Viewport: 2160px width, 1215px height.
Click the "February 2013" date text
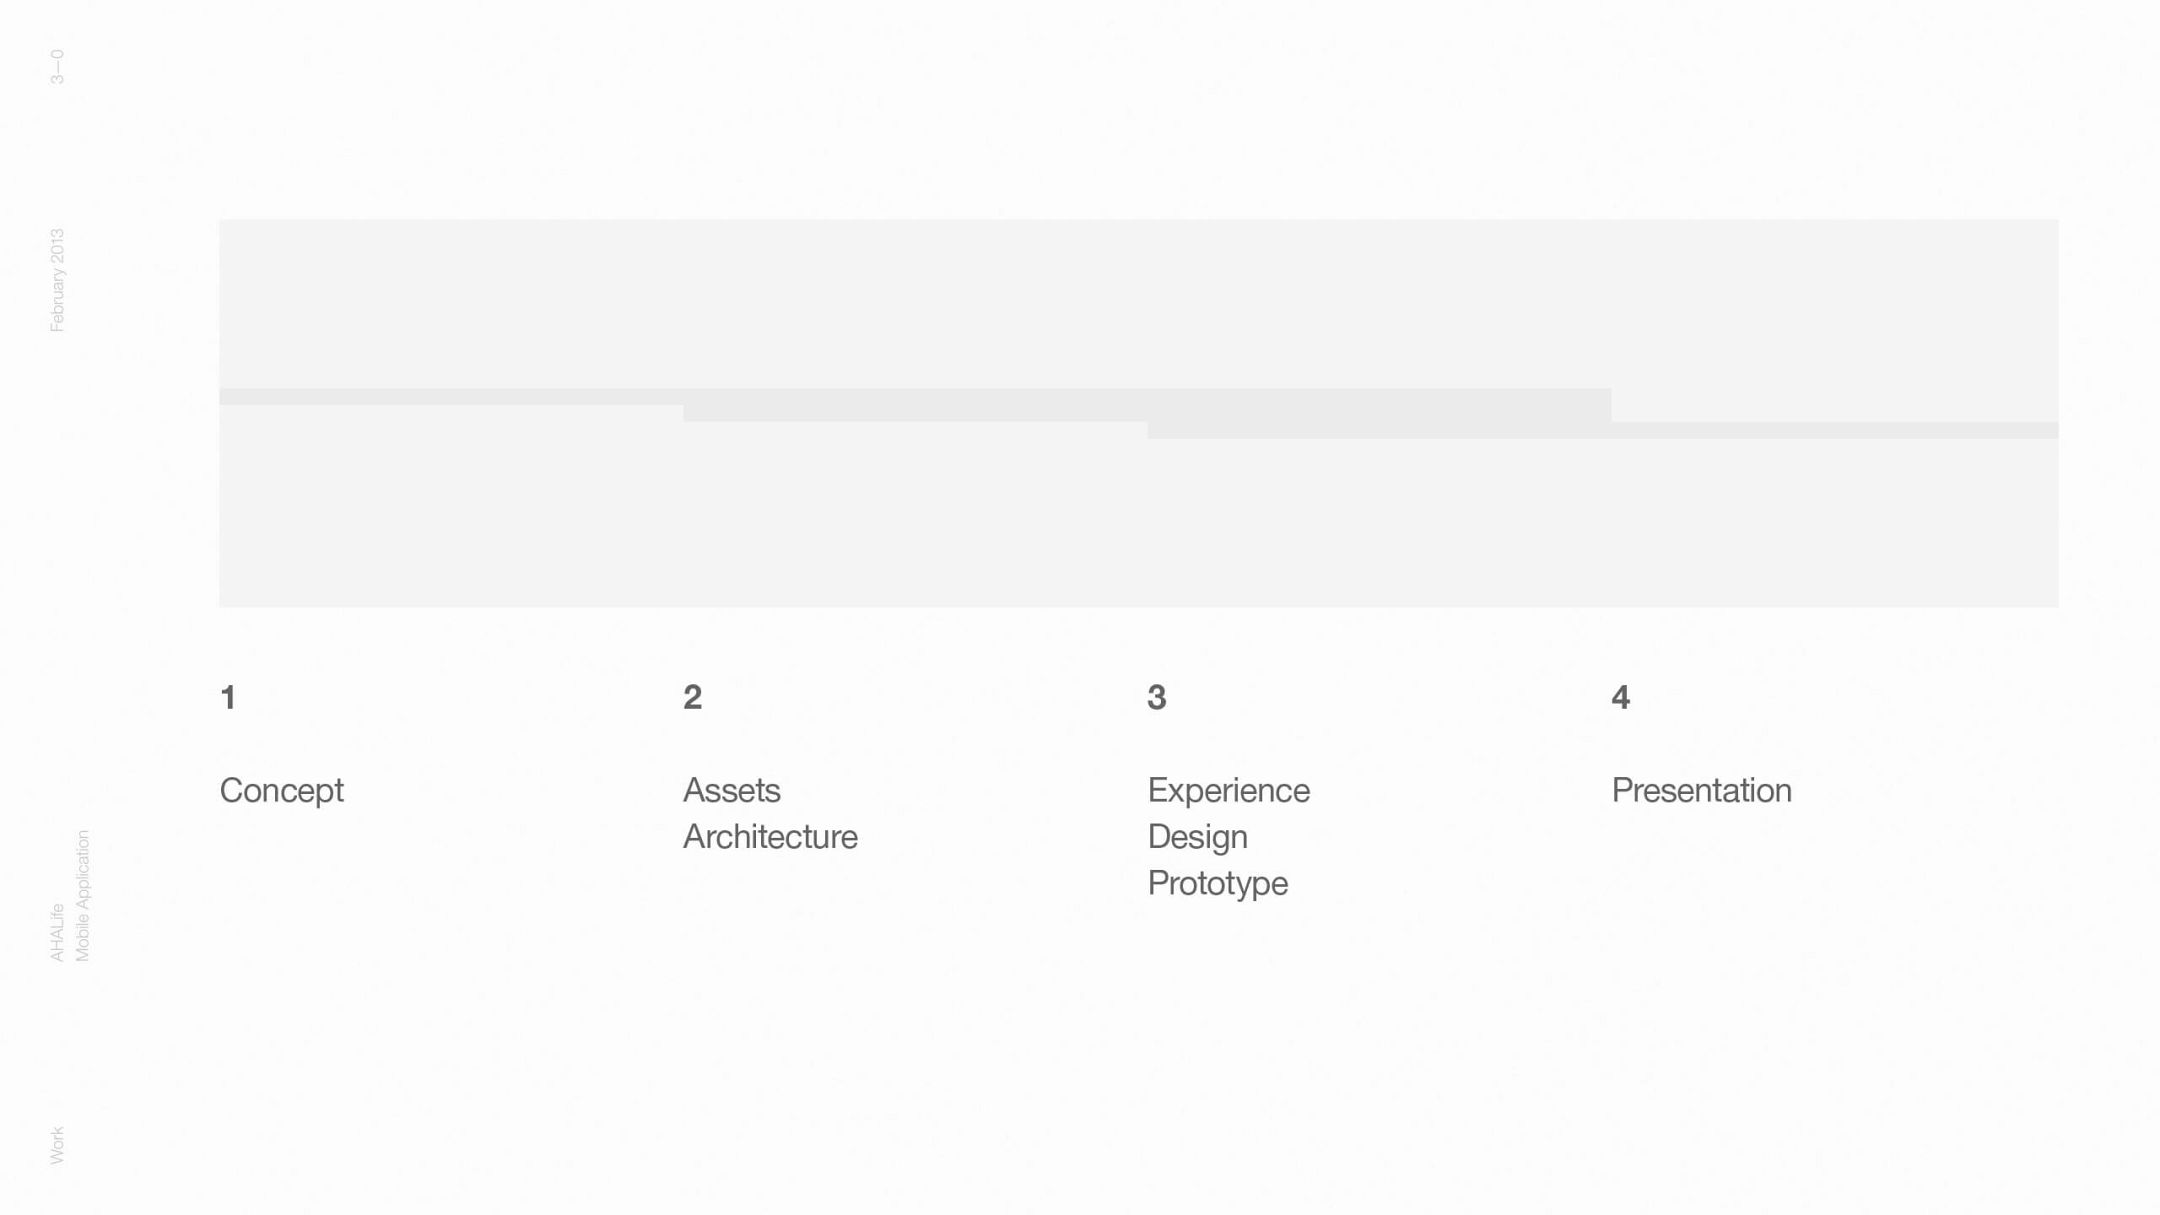click(57, 280)
